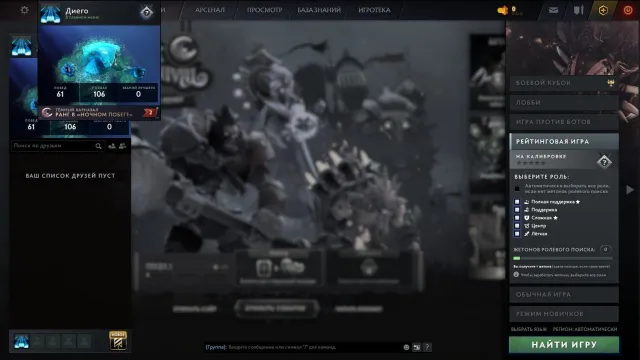
Task: Click the gold Dota Plus hexagon icon
Action: coord(603,10)
